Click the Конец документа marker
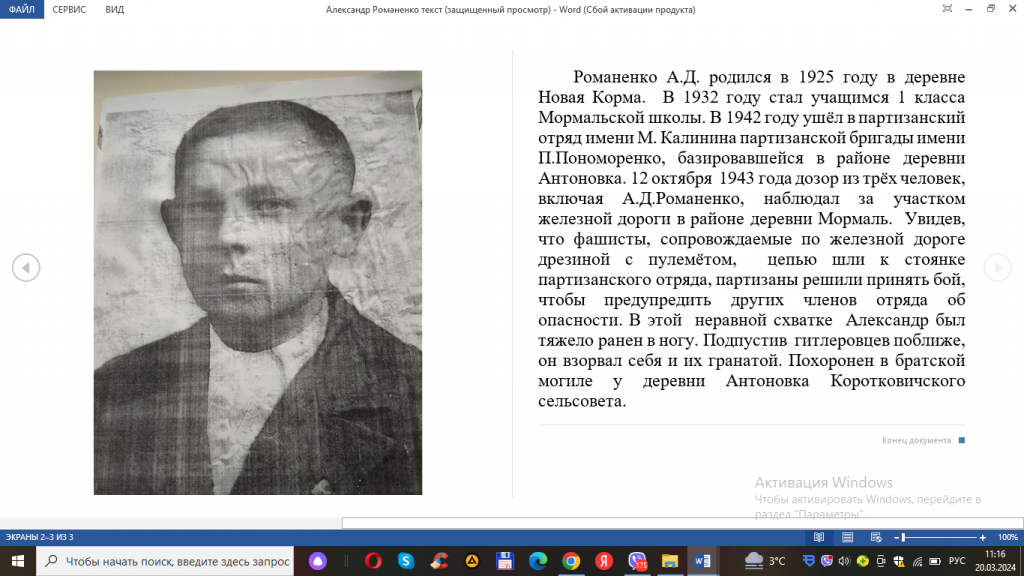The image size is (1024, 576). point(923,440)
